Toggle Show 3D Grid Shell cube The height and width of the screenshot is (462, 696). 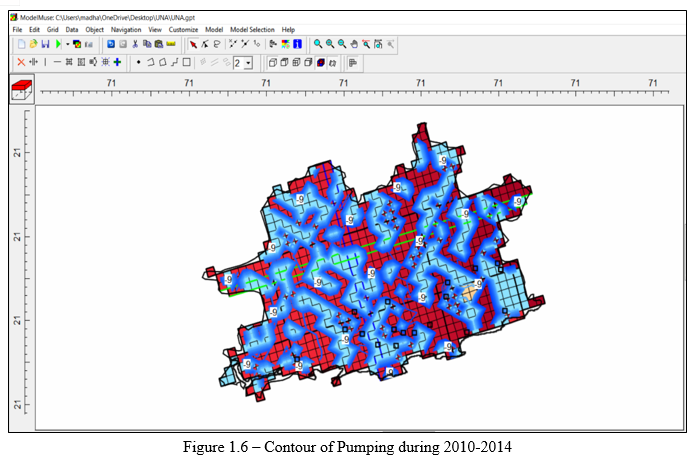click(x=273, y=63)
